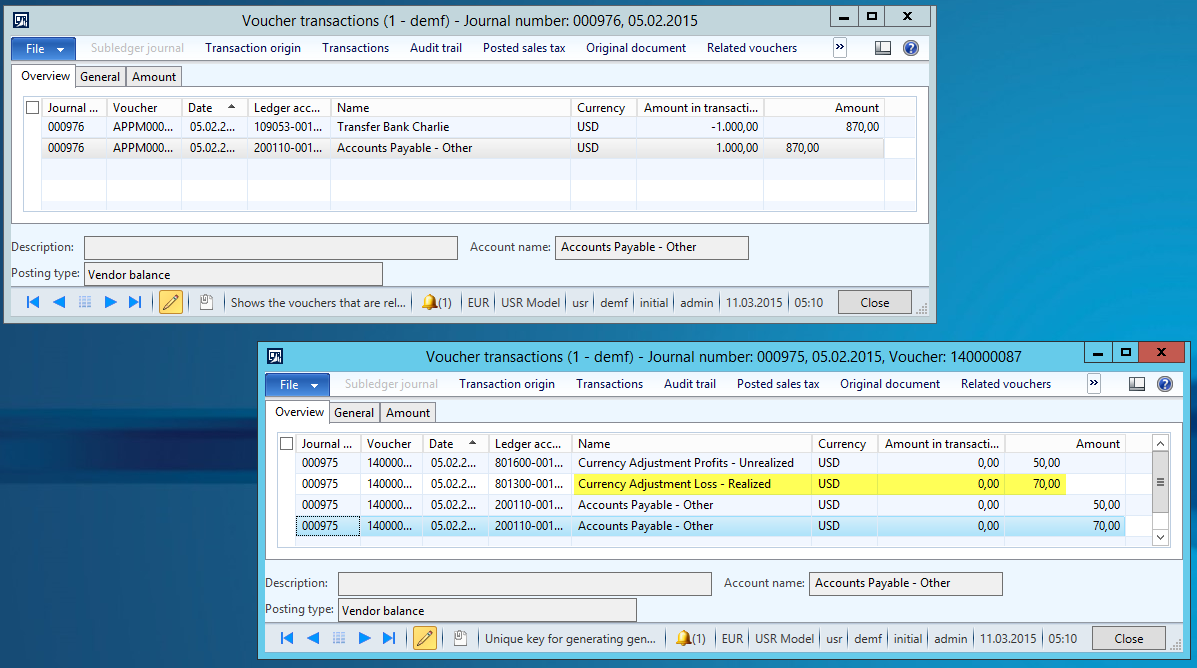
Task: Expand the toolbar overflow chevron in the lower window
Action: 1094,383
